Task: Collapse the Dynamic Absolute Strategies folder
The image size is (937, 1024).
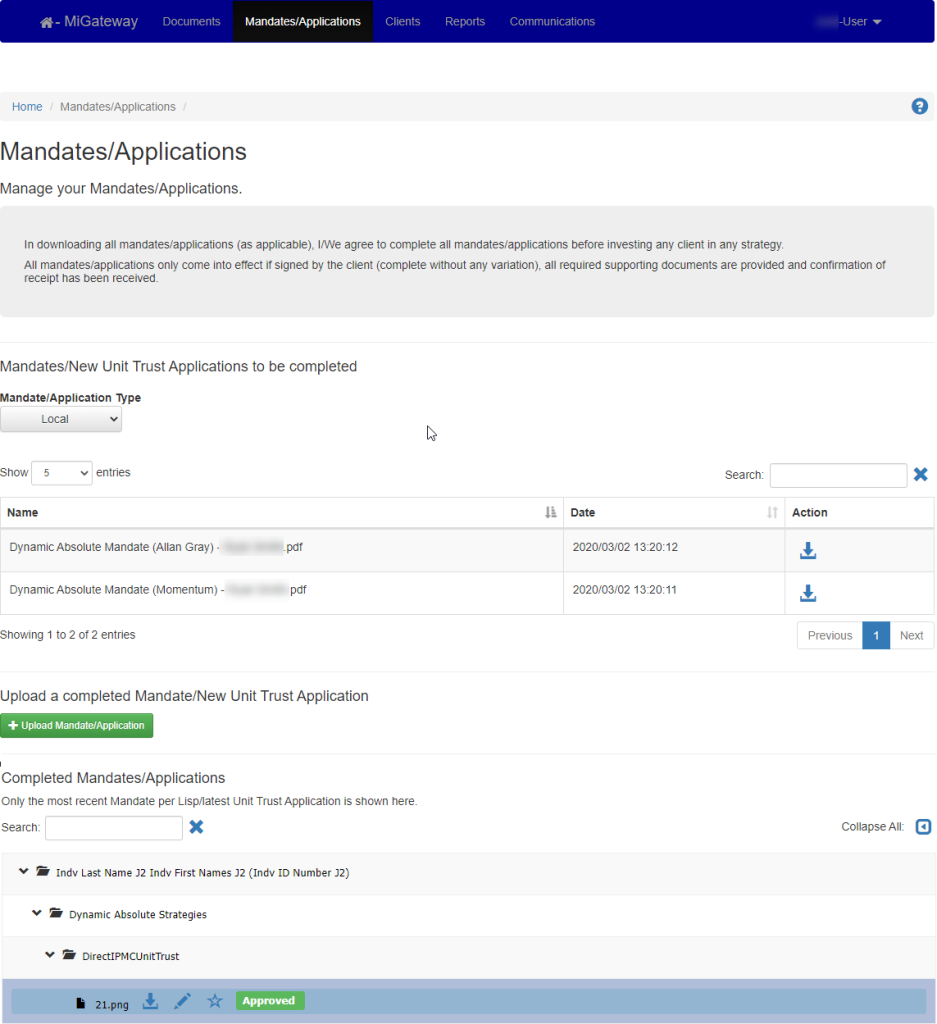Action: (x=37, y=913)
